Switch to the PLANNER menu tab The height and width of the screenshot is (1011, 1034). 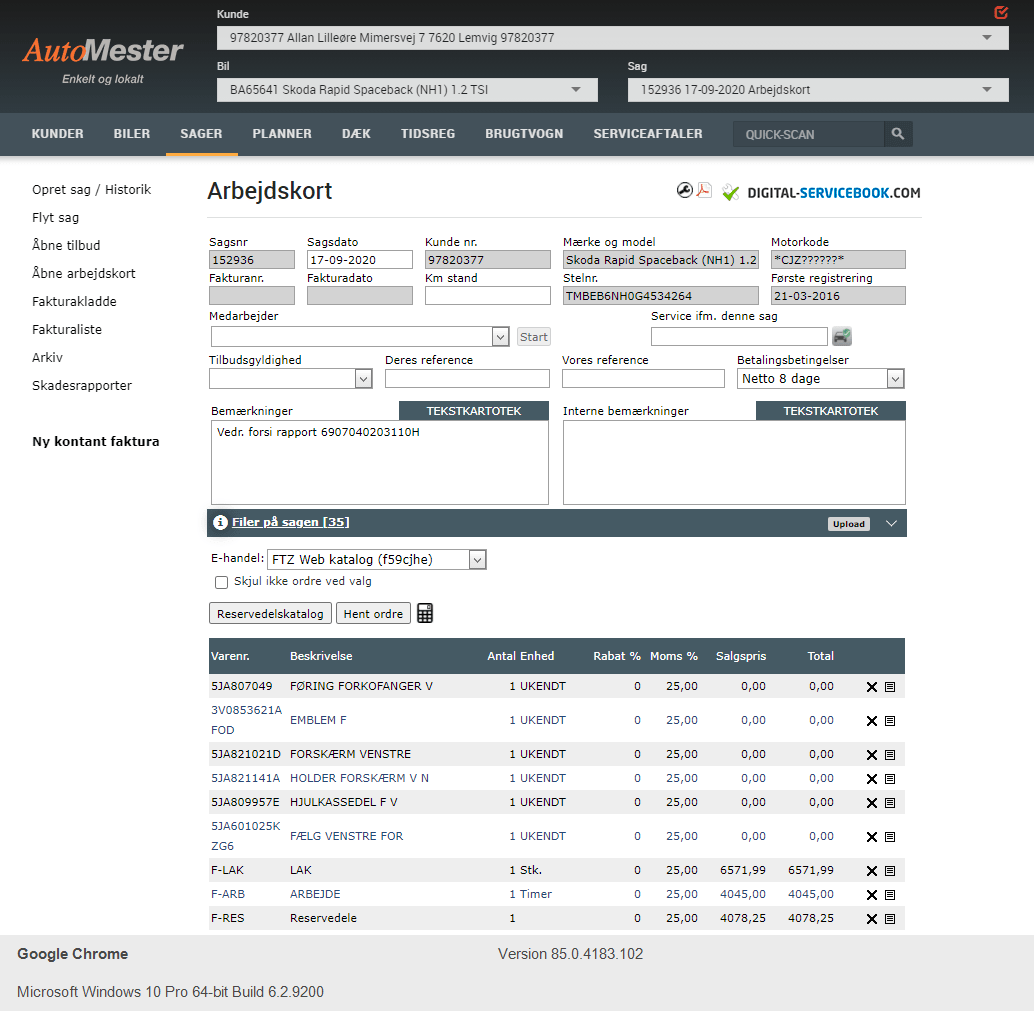tap(282, 134)
